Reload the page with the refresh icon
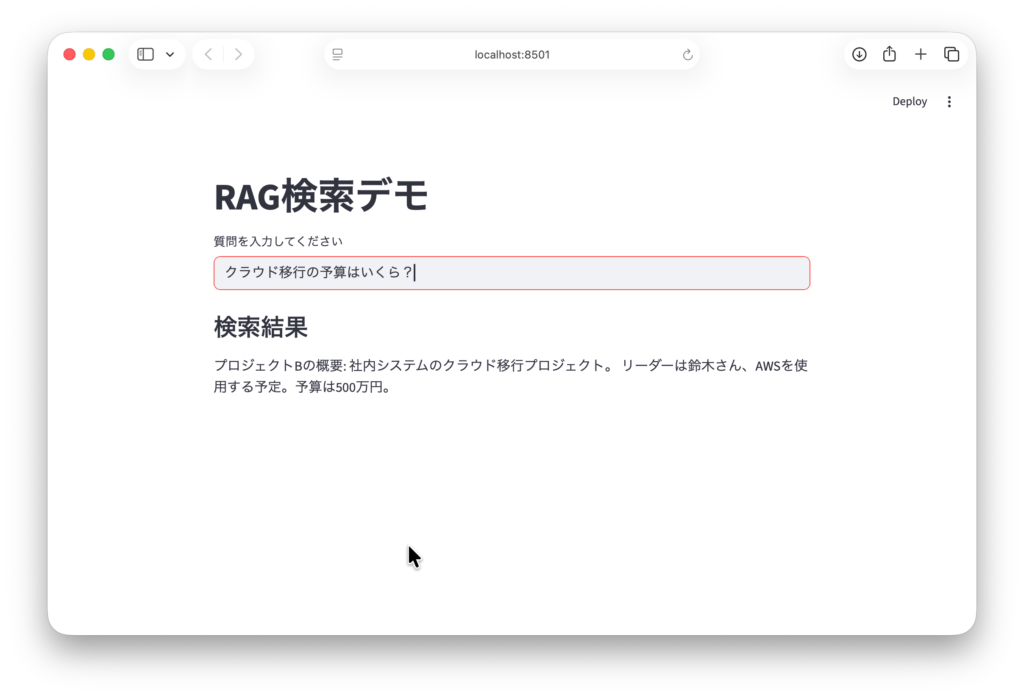 [x=687, y=54]
